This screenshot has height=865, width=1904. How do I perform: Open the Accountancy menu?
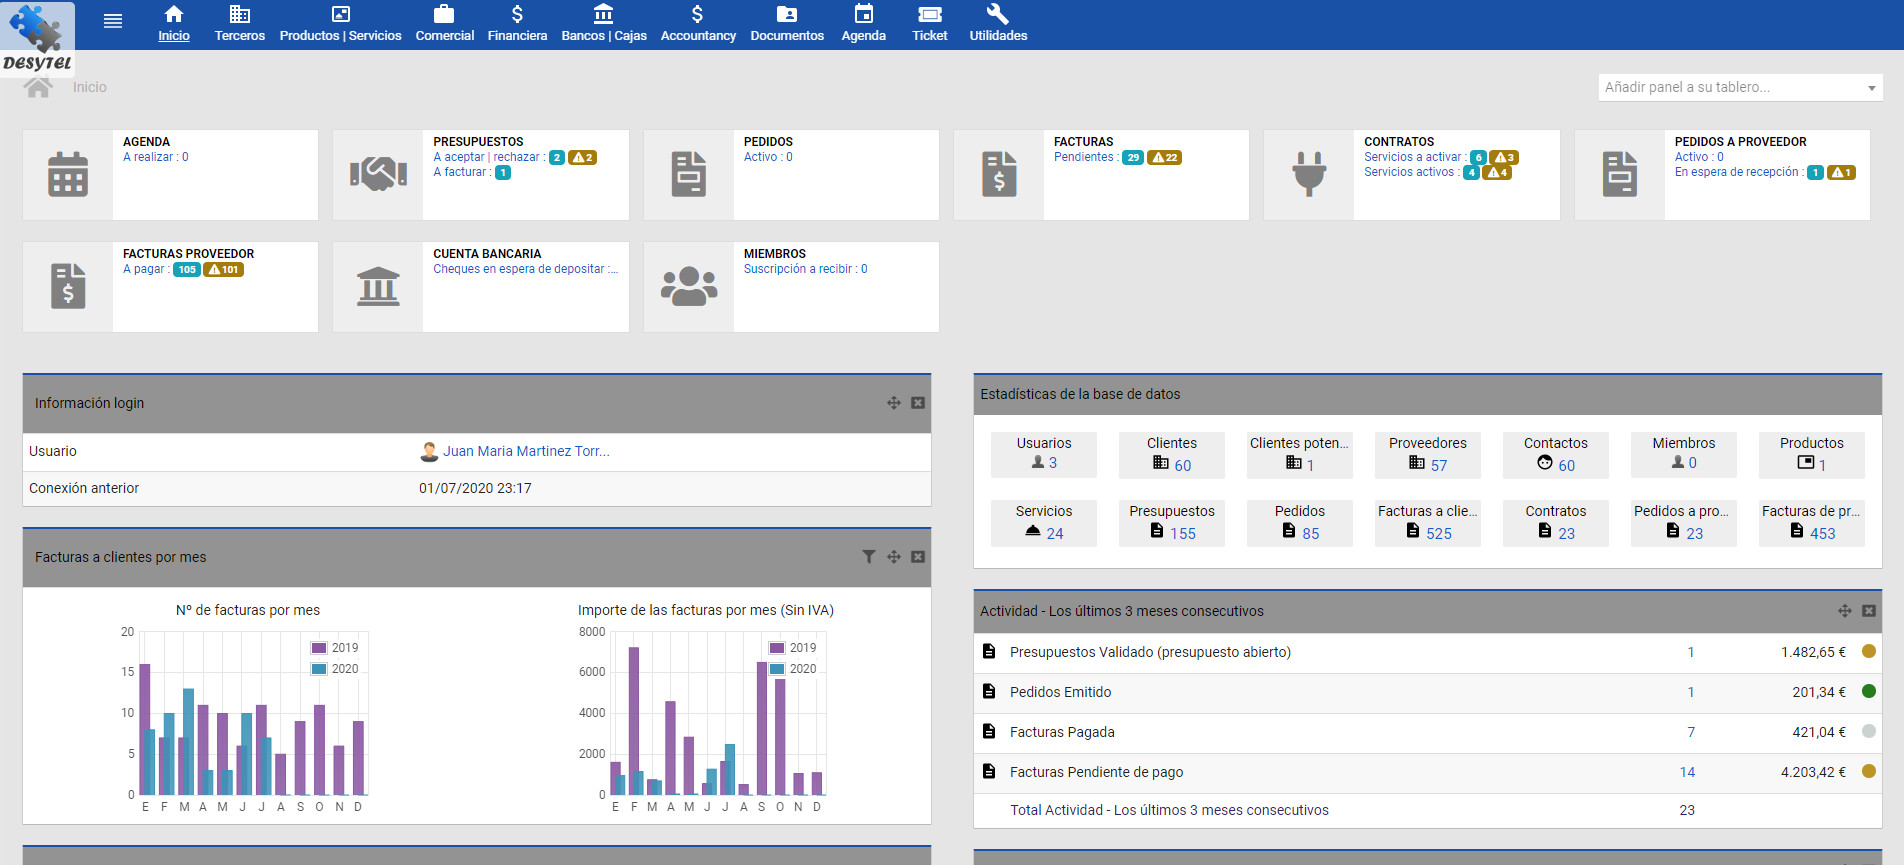pos(698,24)
